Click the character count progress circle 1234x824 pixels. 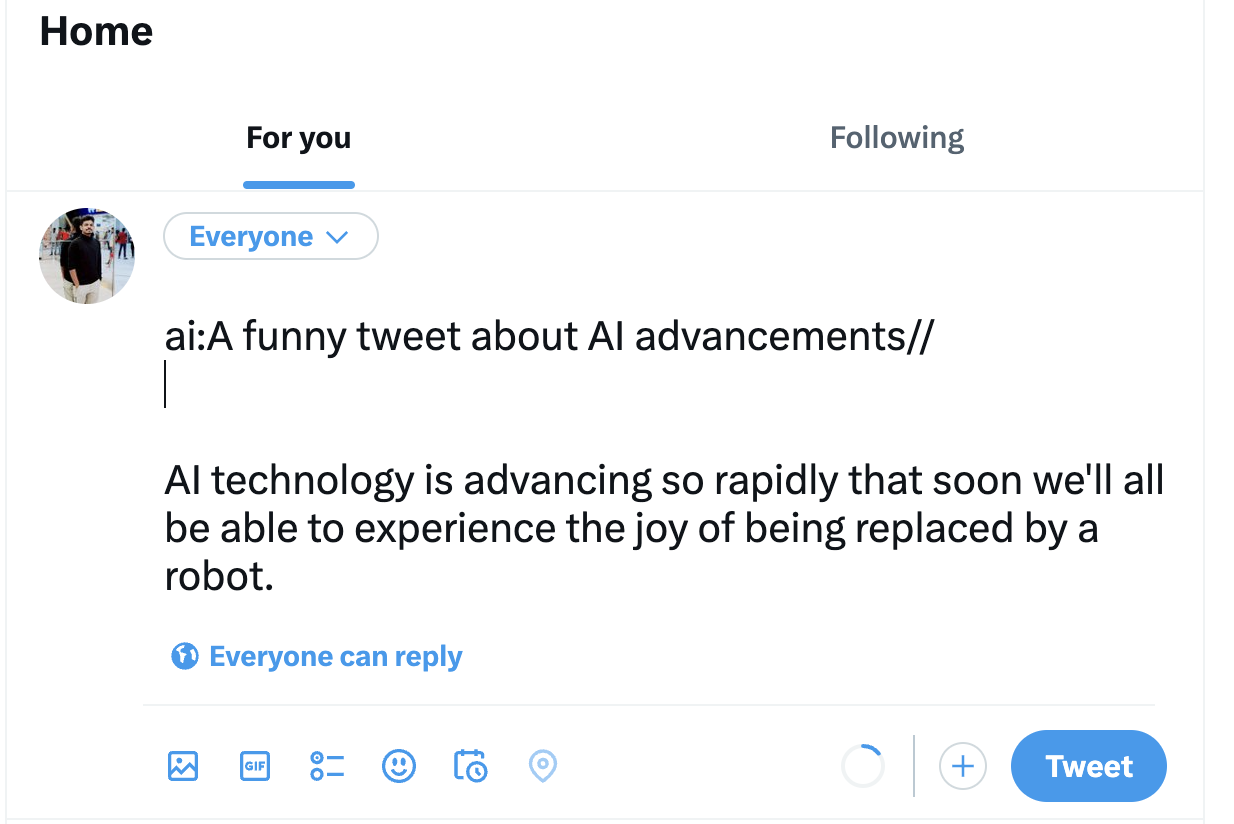[862, 766]
